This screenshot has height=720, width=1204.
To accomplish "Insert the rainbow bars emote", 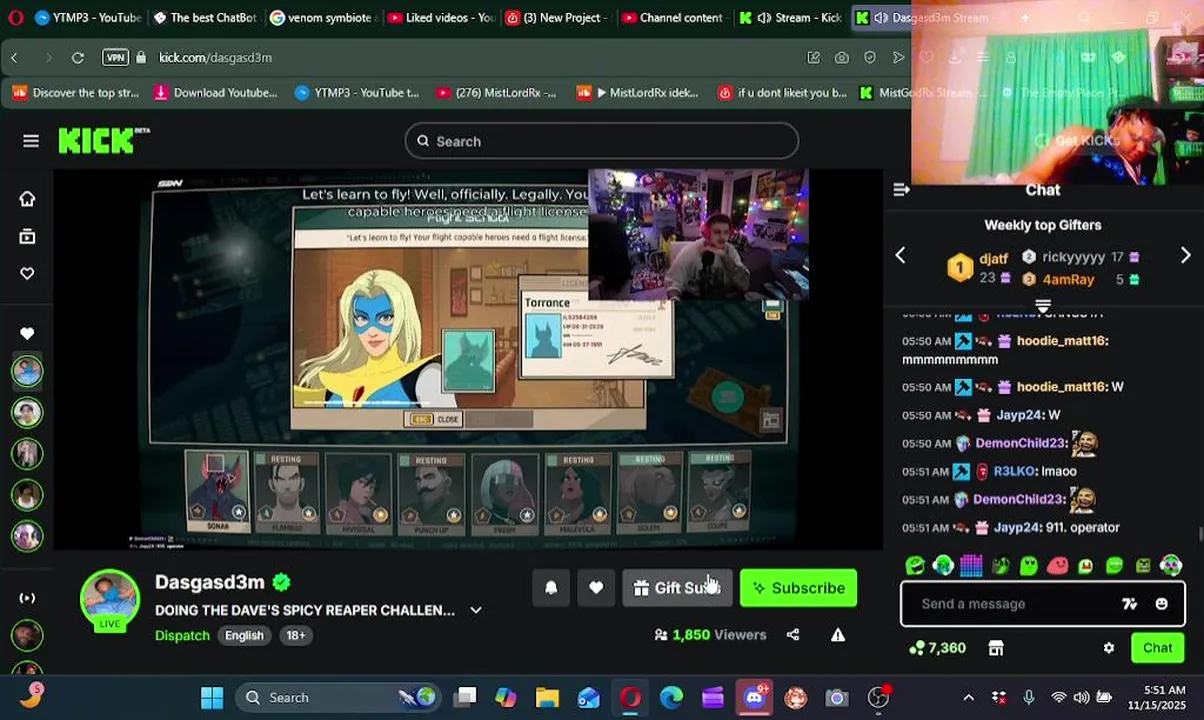I will point(971,566).
